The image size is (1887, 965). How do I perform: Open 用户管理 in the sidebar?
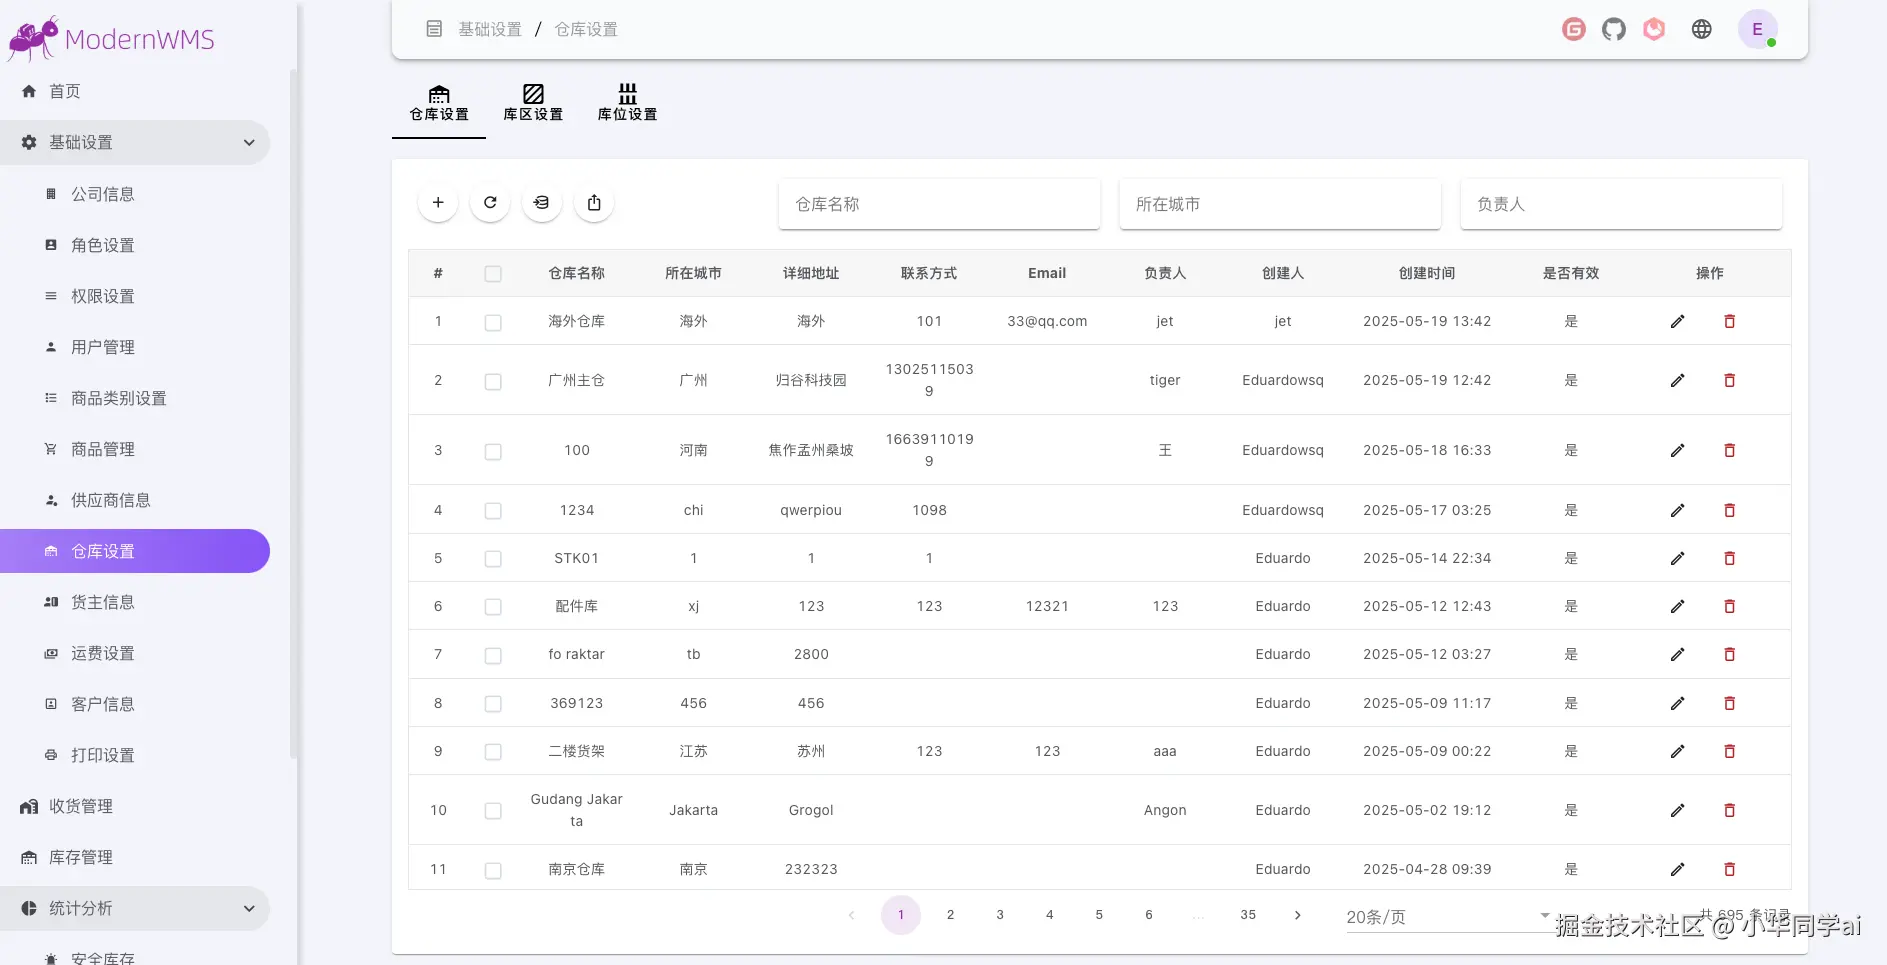point(135,347)
